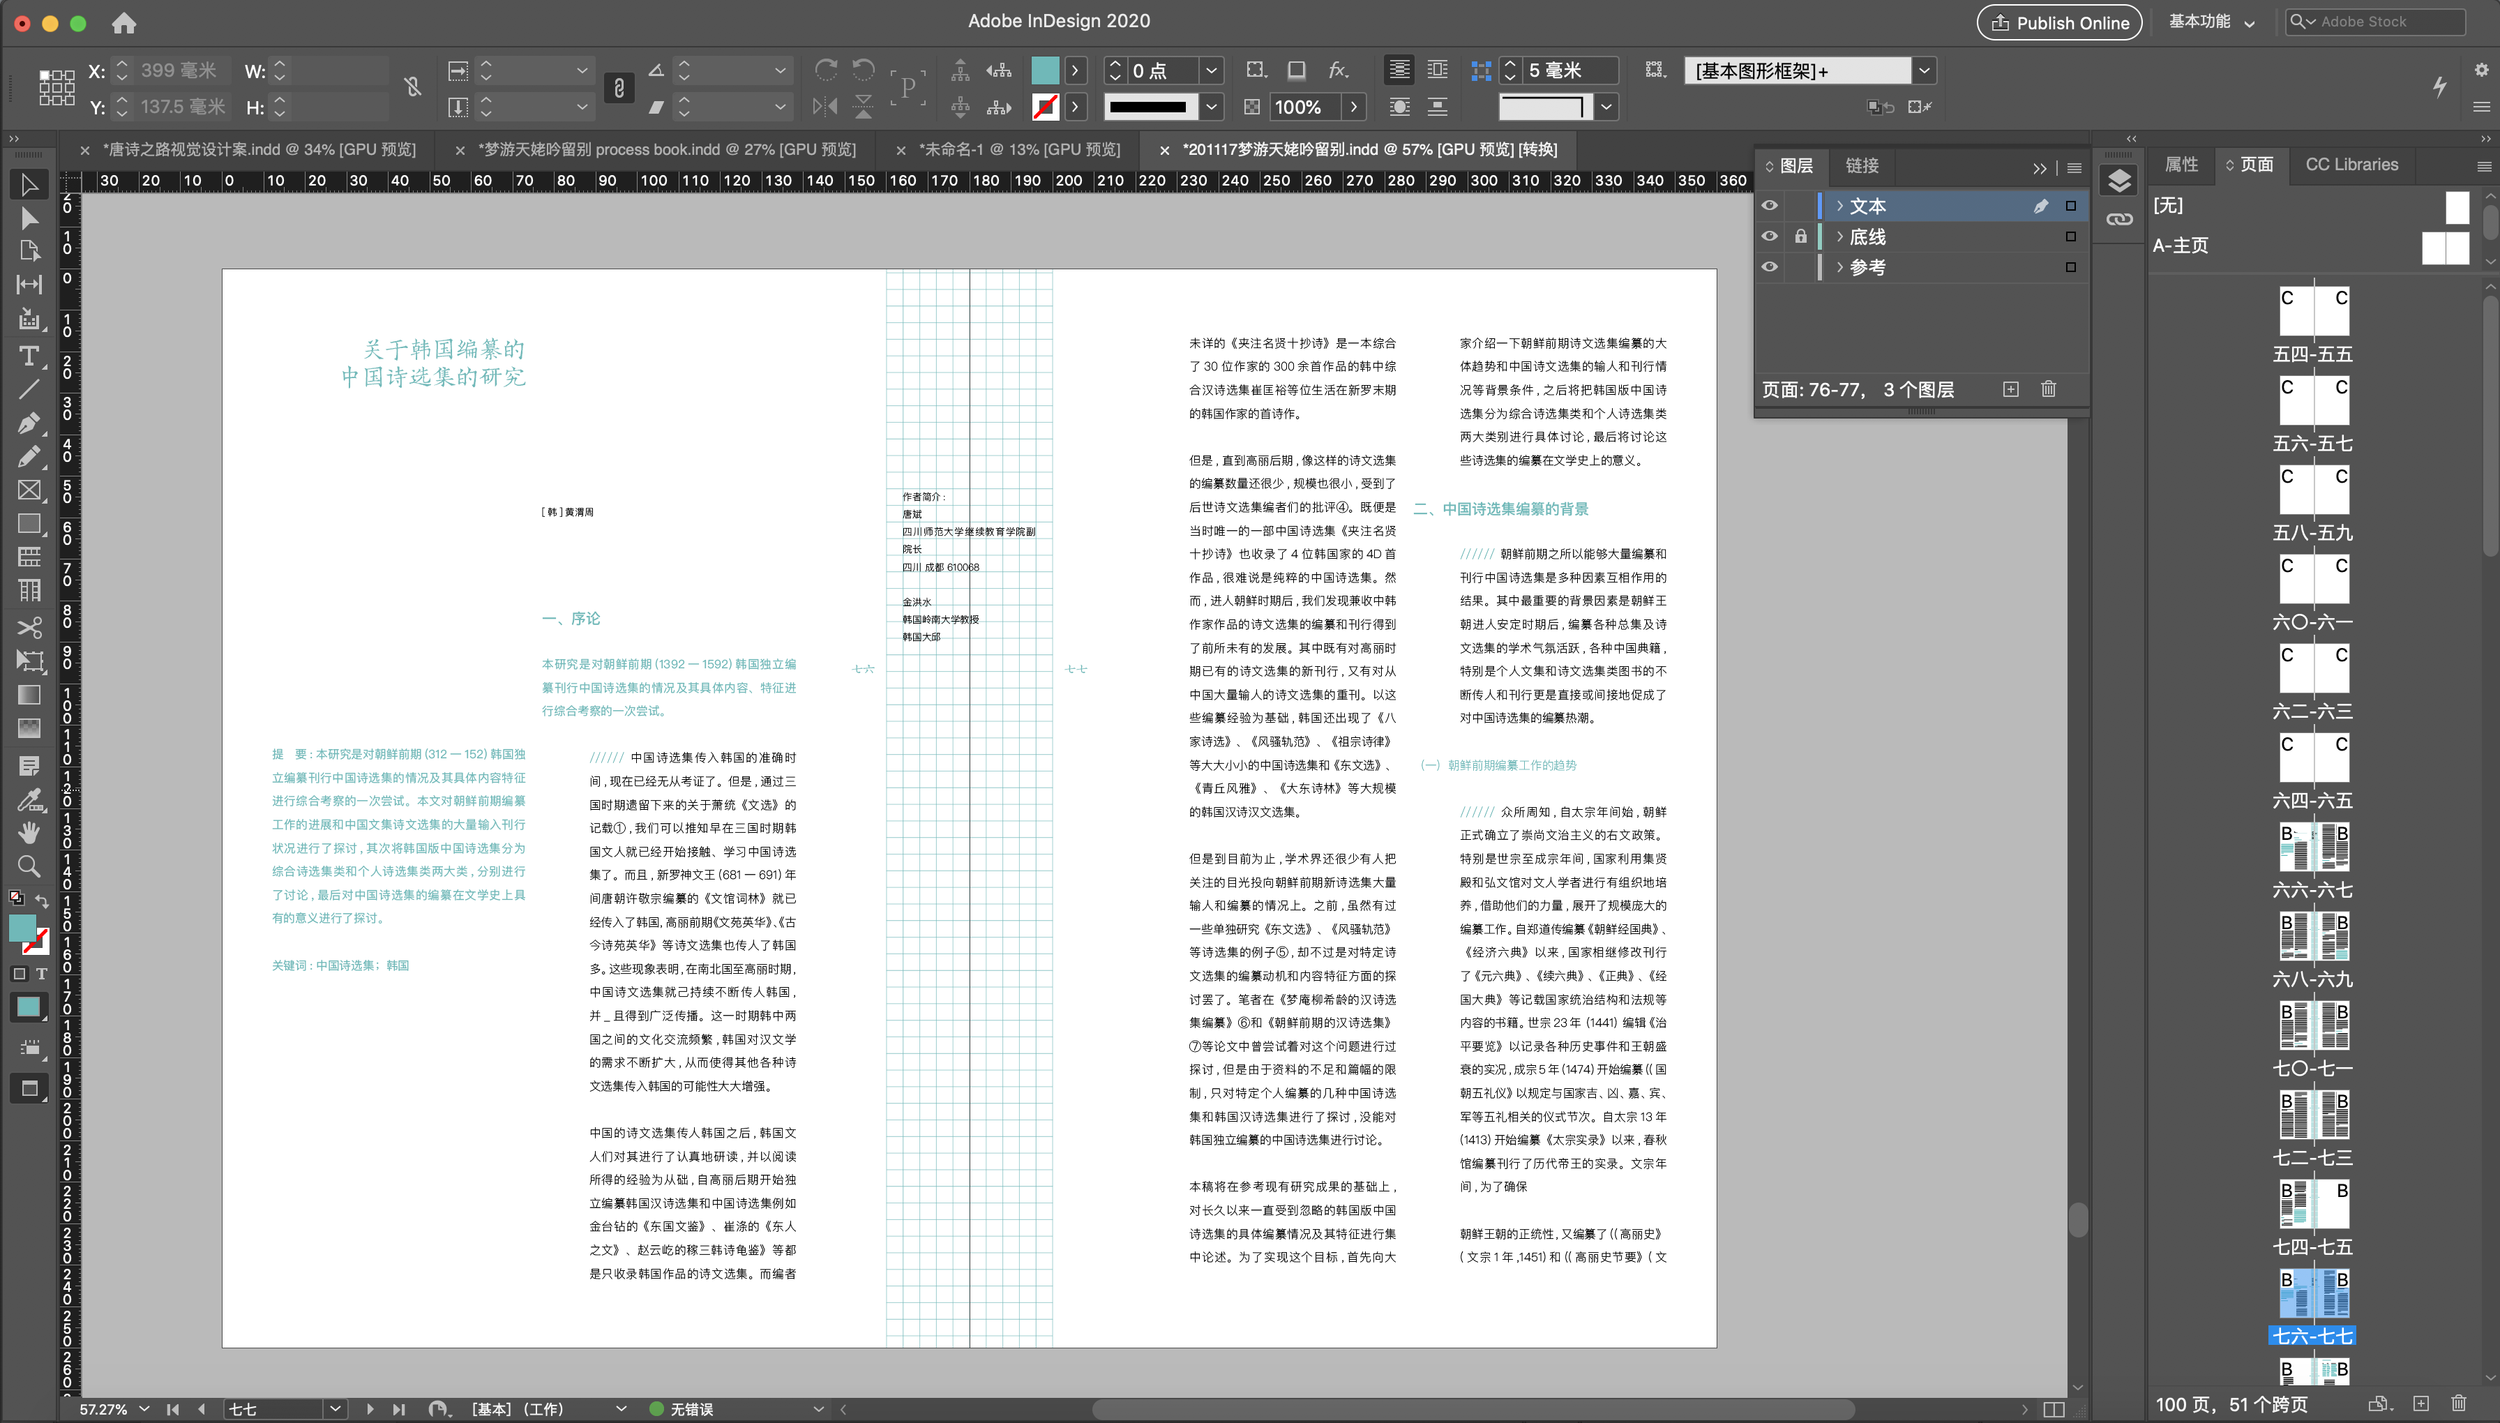Click toolbox fill color swatch
Screen dimensions: 2500x1423
22,927
